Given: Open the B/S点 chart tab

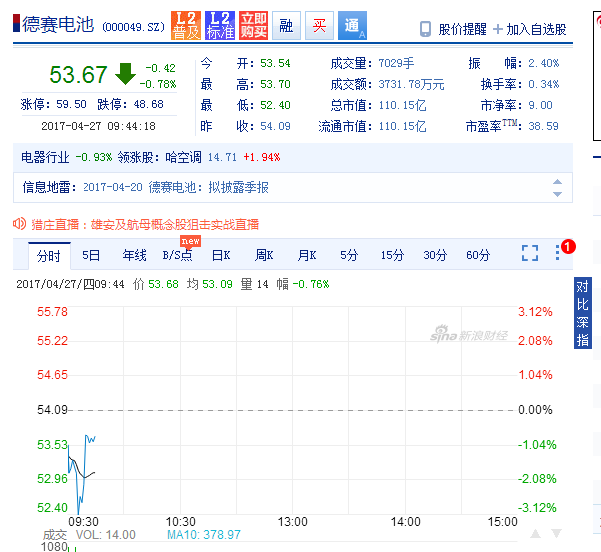Looking at the screenshot, I should [177, 255].
